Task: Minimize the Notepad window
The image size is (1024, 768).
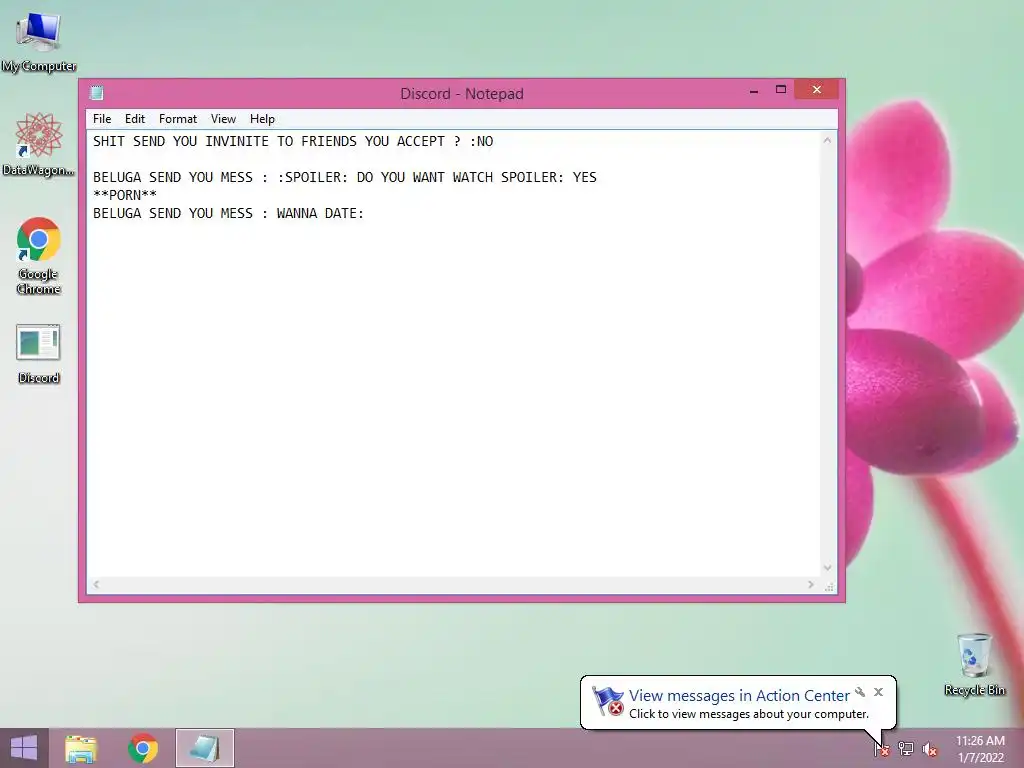Action: pyautogui.click(x=754, y=90)
